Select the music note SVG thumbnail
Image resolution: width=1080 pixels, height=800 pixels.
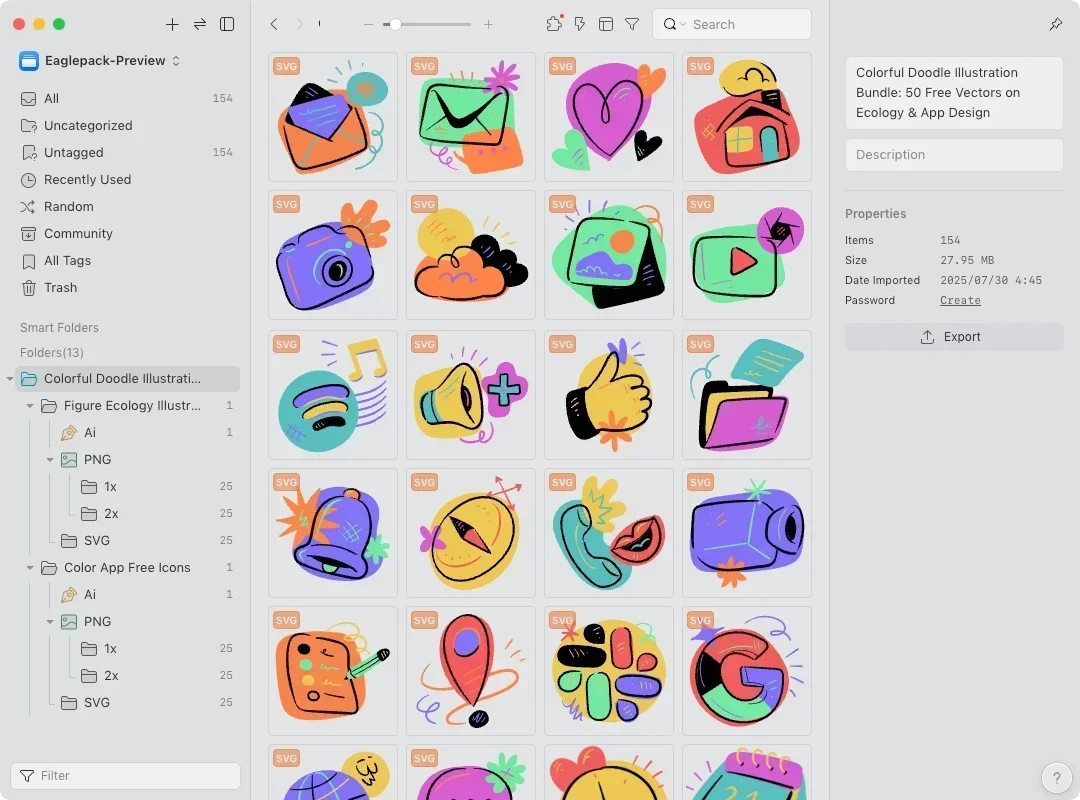pyautogui.click(x=333, y=395)
